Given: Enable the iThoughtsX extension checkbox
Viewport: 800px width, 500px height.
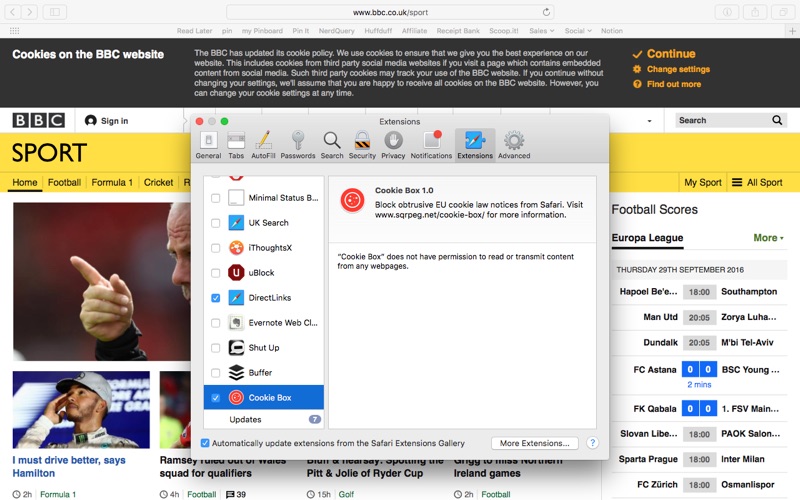Looking at the screenshot, I should point(215,247).
